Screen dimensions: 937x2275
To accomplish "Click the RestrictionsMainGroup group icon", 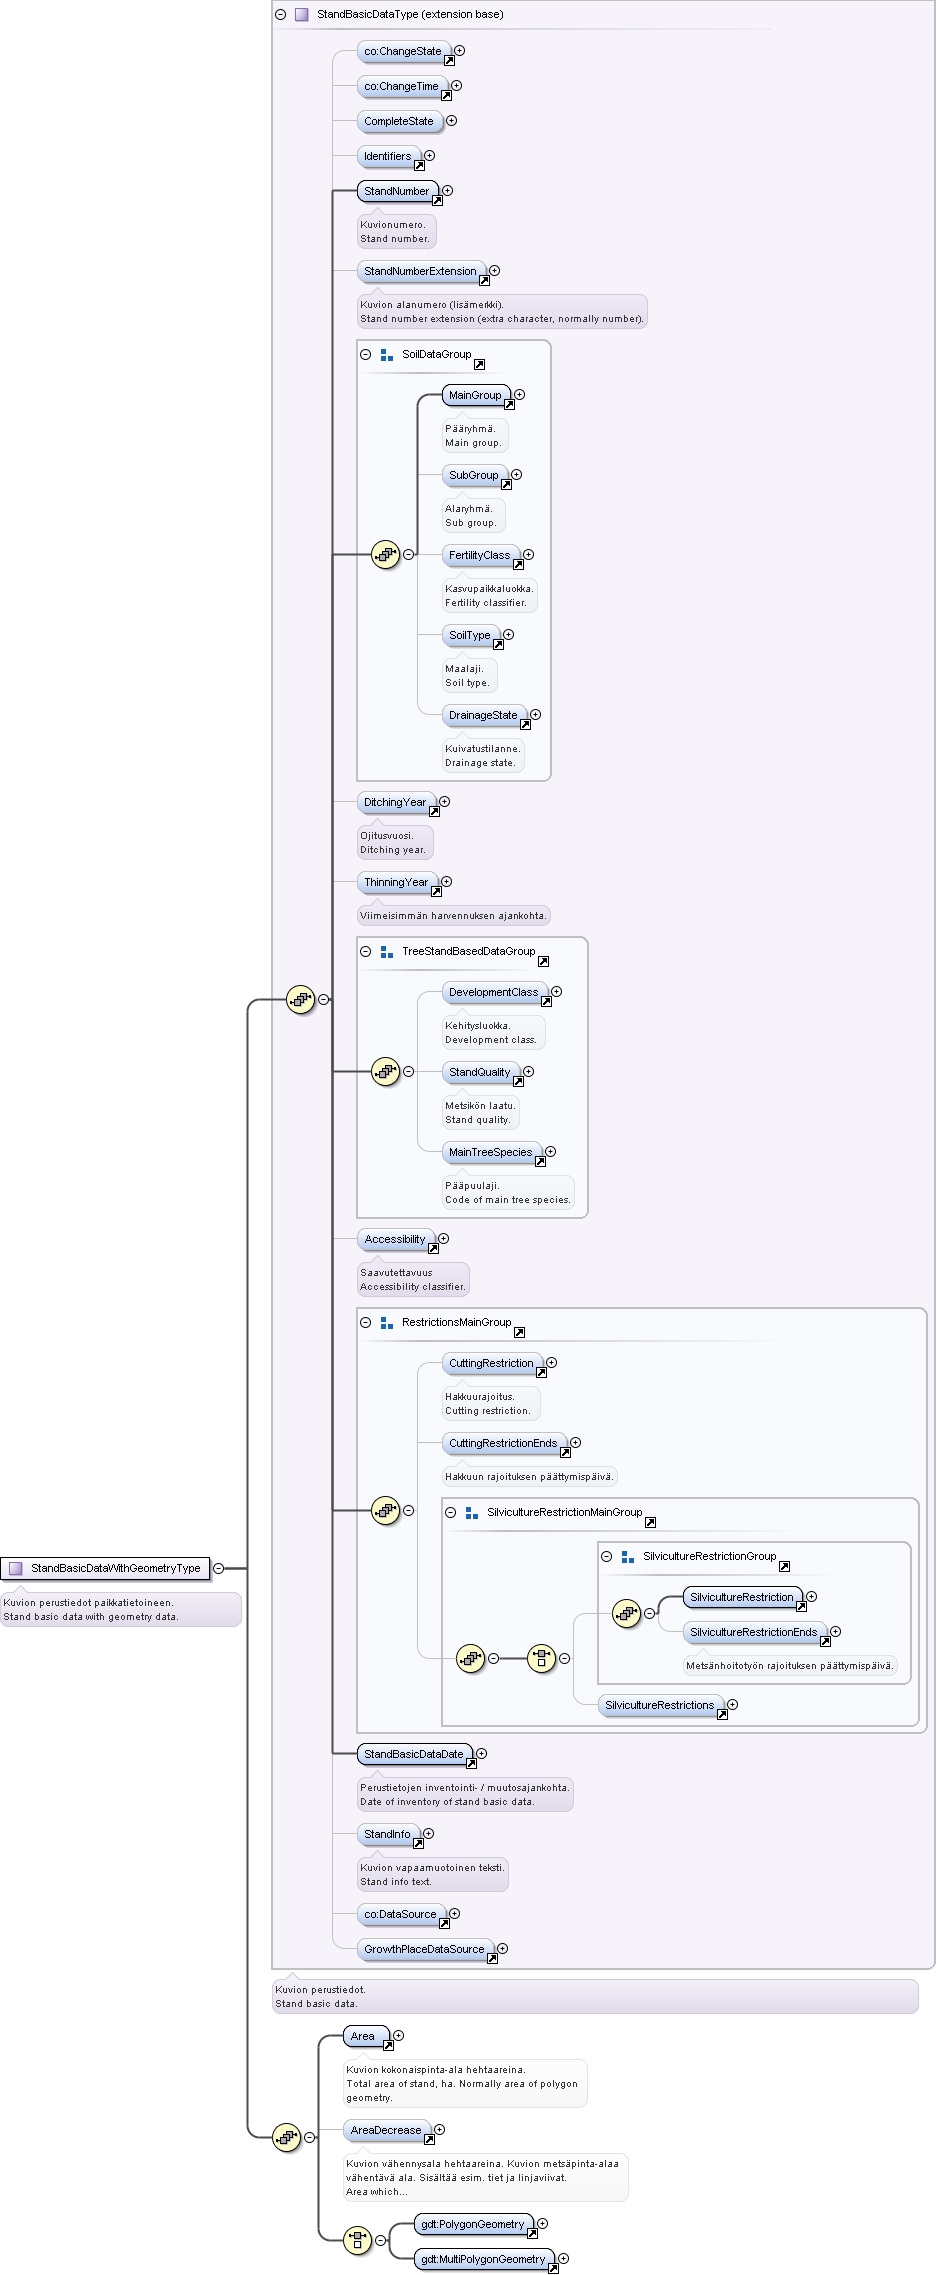I will pos(387,1322).
